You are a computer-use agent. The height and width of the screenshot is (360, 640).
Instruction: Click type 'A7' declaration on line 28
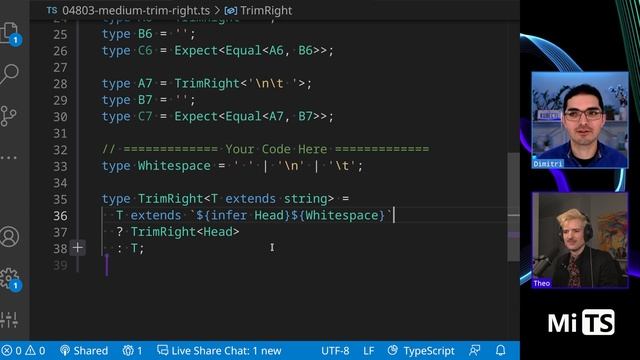click(x=145, y=83)
